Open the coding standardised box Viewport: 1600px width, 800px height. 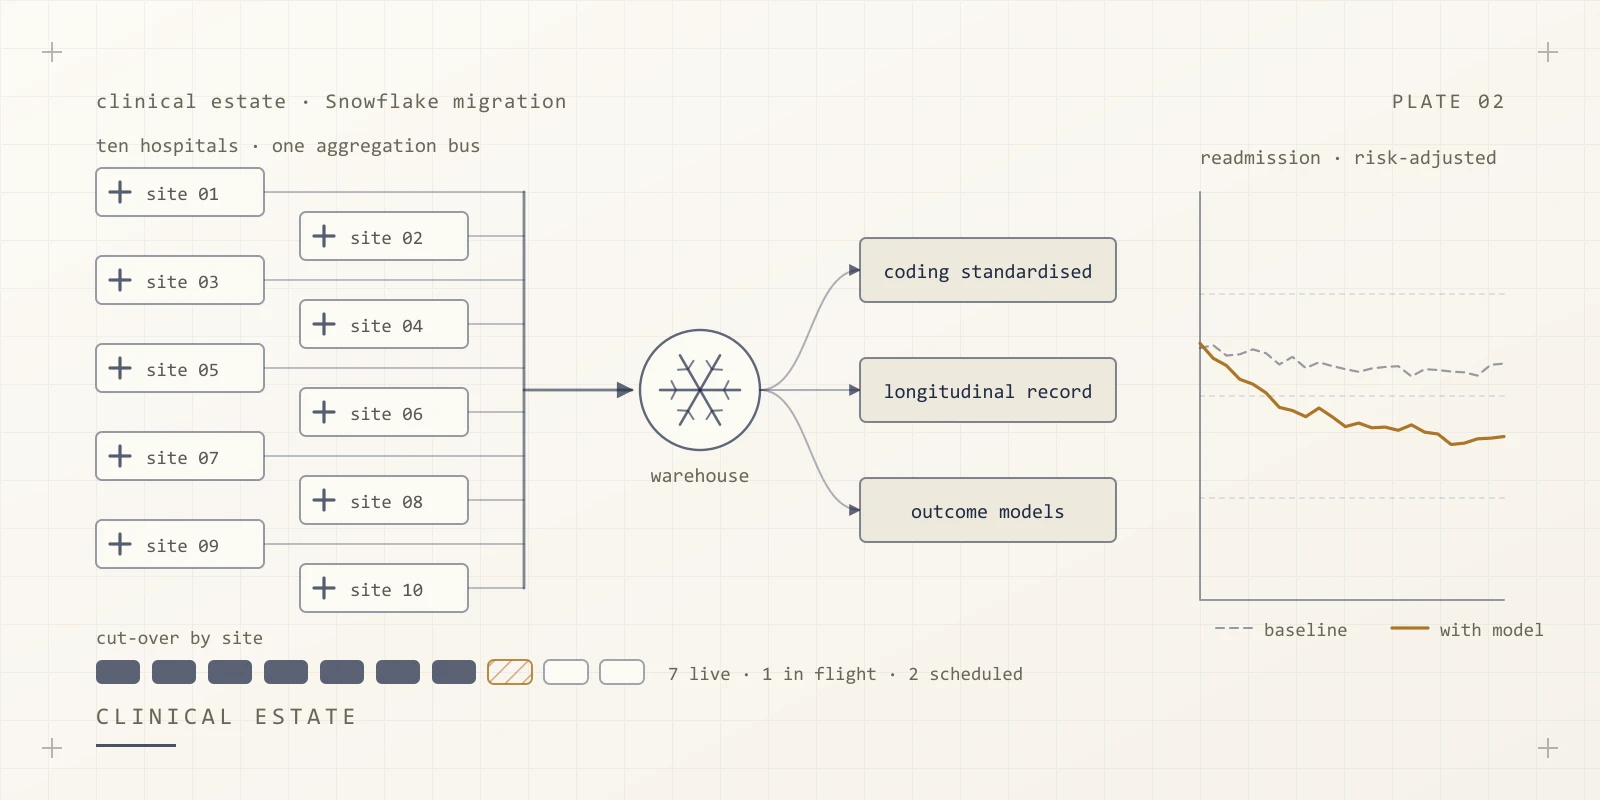tap(988, 270)
